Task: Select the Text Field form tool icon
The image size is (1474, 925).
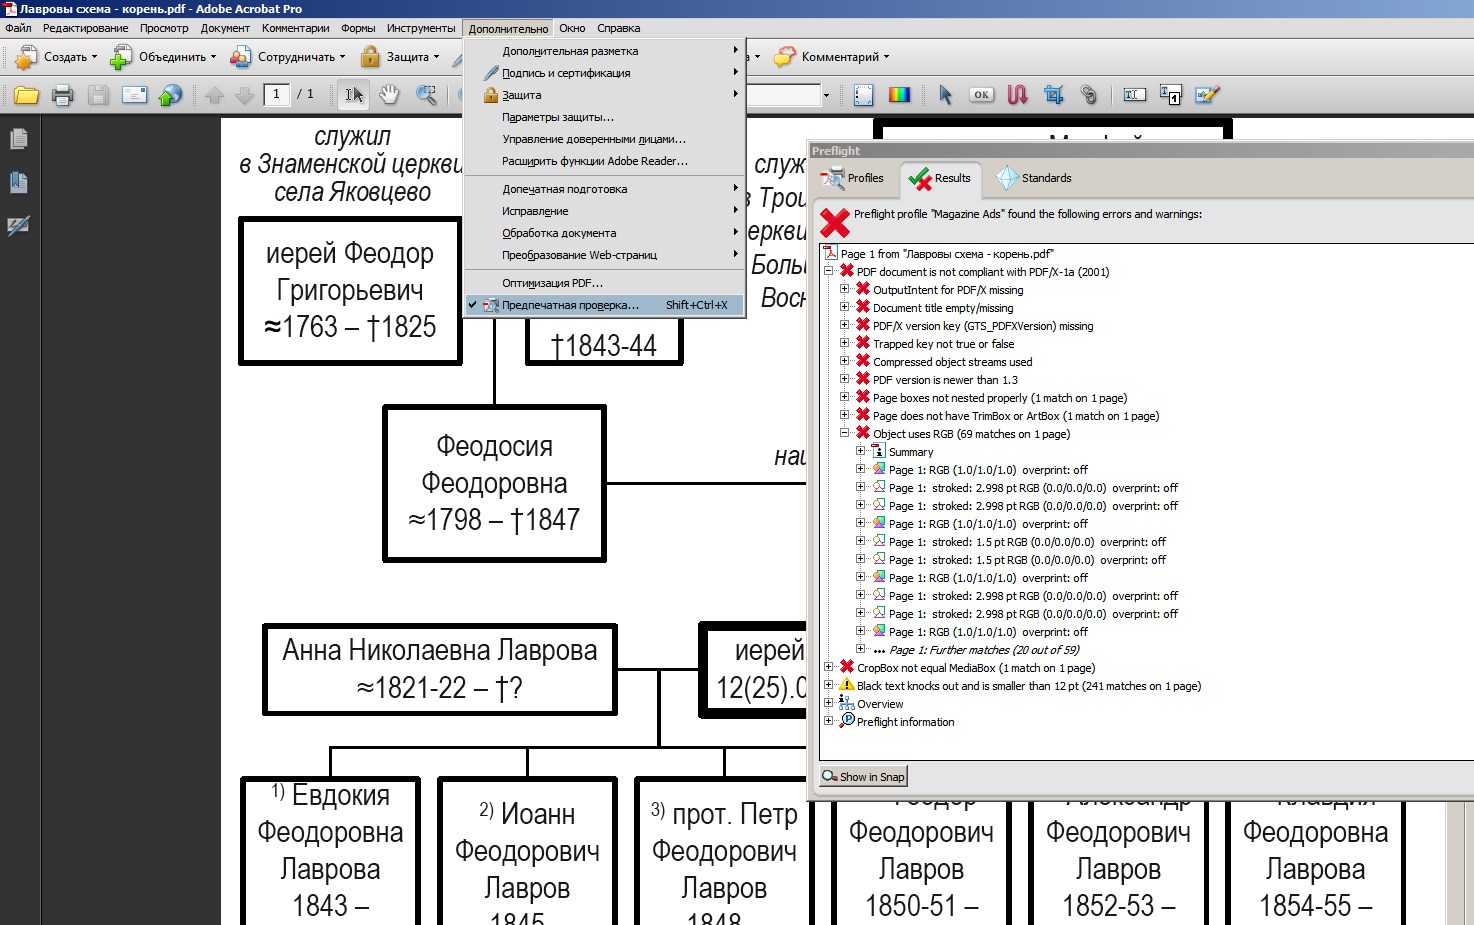Action: pos(1135,95)
